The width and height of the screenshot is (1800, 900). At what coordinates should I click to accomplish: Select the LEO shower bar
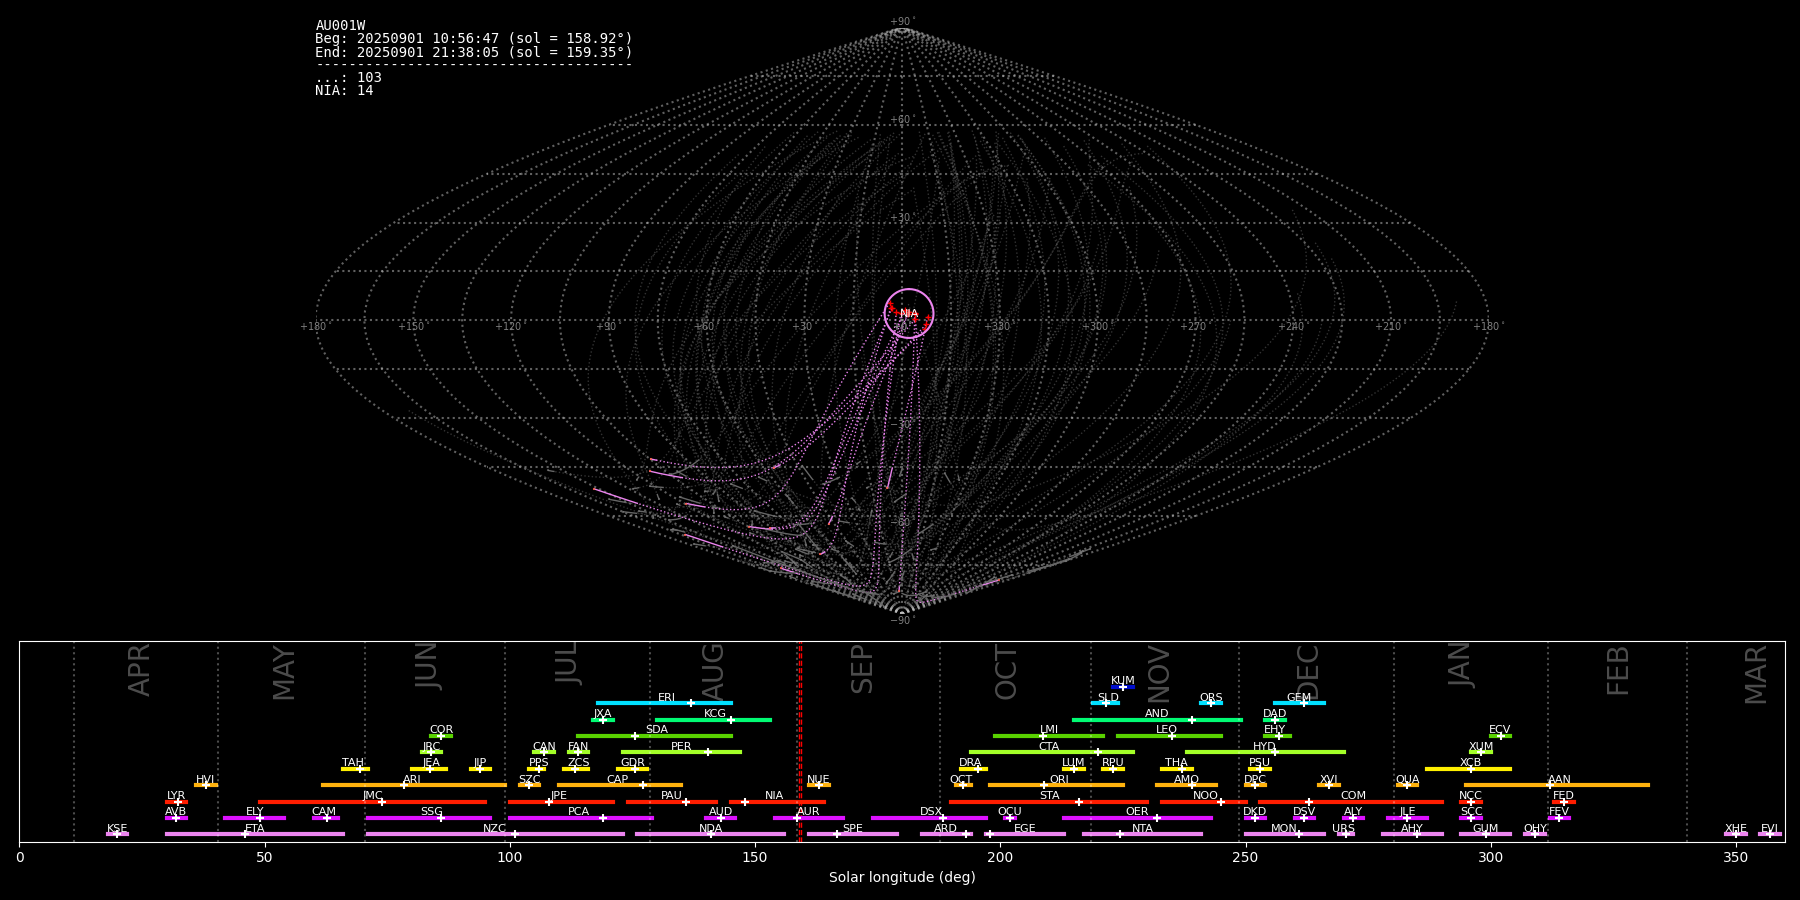click(1169, 736)
